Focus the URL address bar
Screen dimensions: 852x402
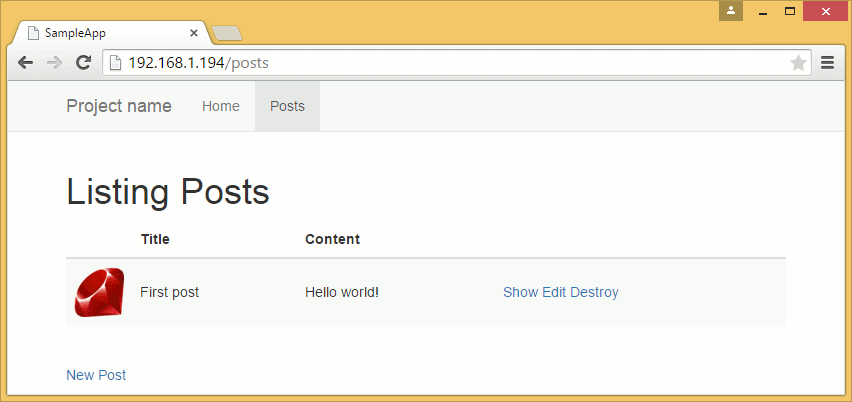coord(450,63)
